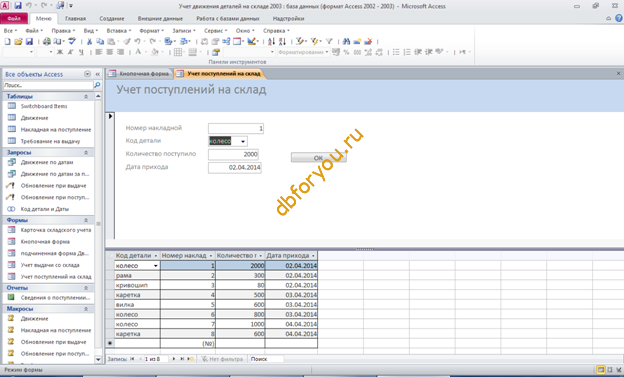Click the Print icon in the toolbar
624x377 pixels.
(x=47, y=41)
